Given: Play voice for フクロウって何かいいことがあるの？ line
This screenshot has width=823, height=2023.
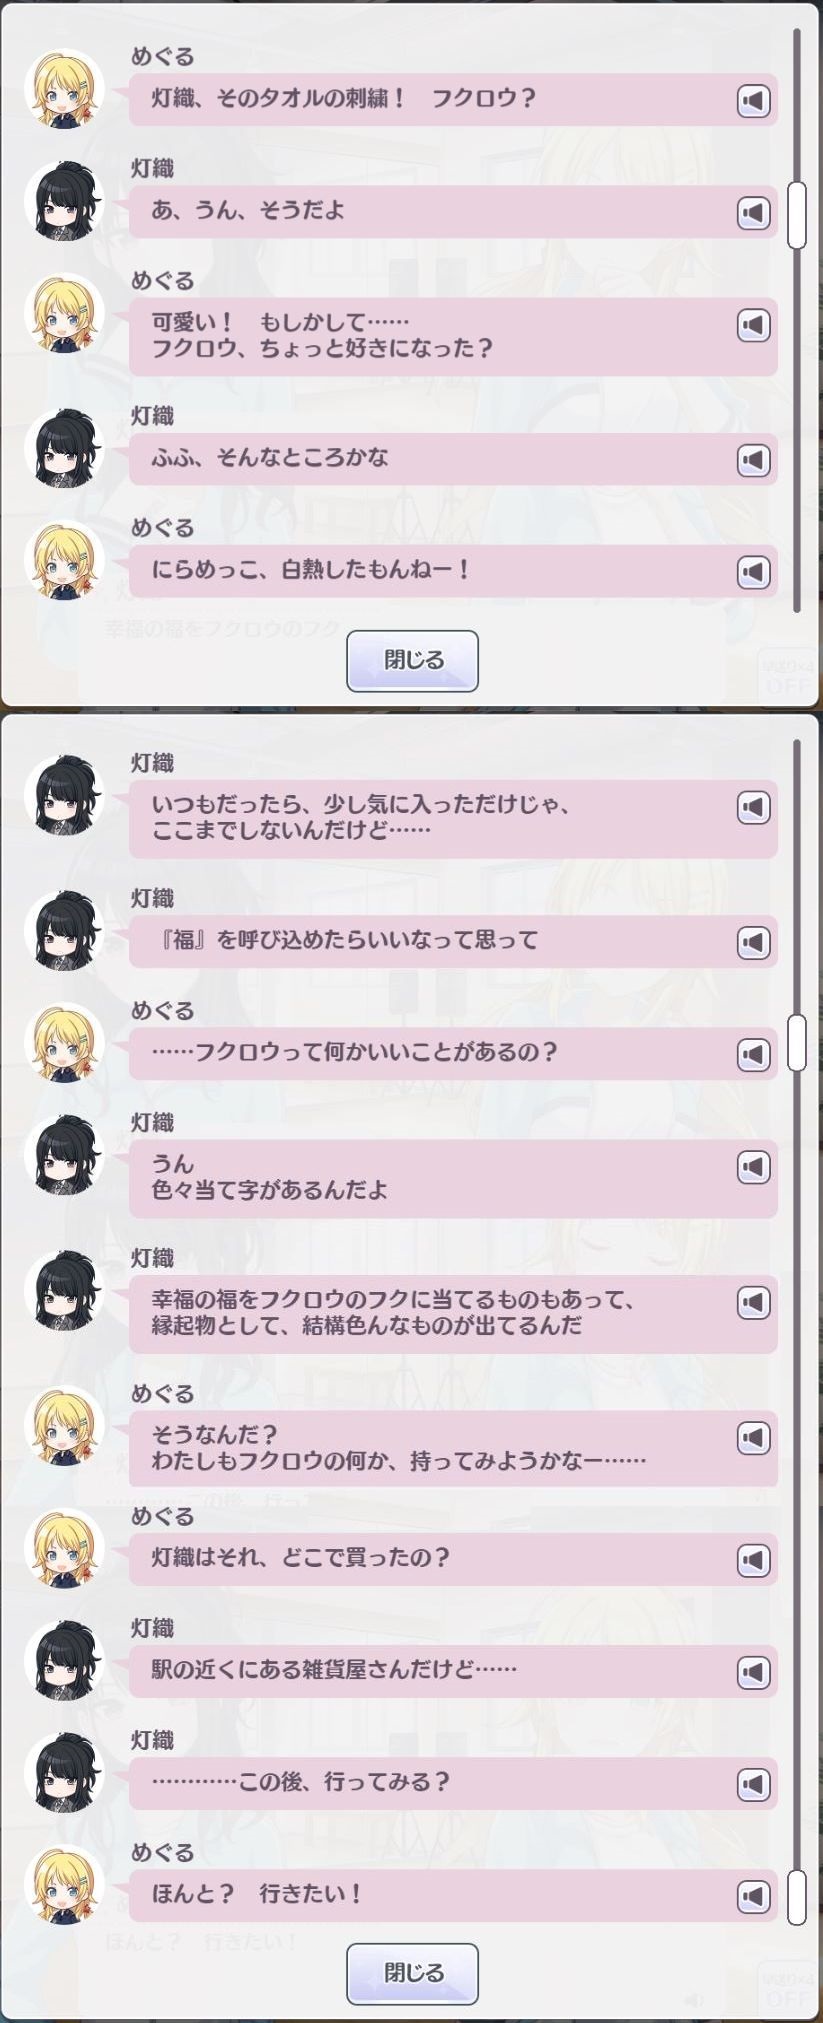Looking at the screenshot, I should tap(754, 1054).
